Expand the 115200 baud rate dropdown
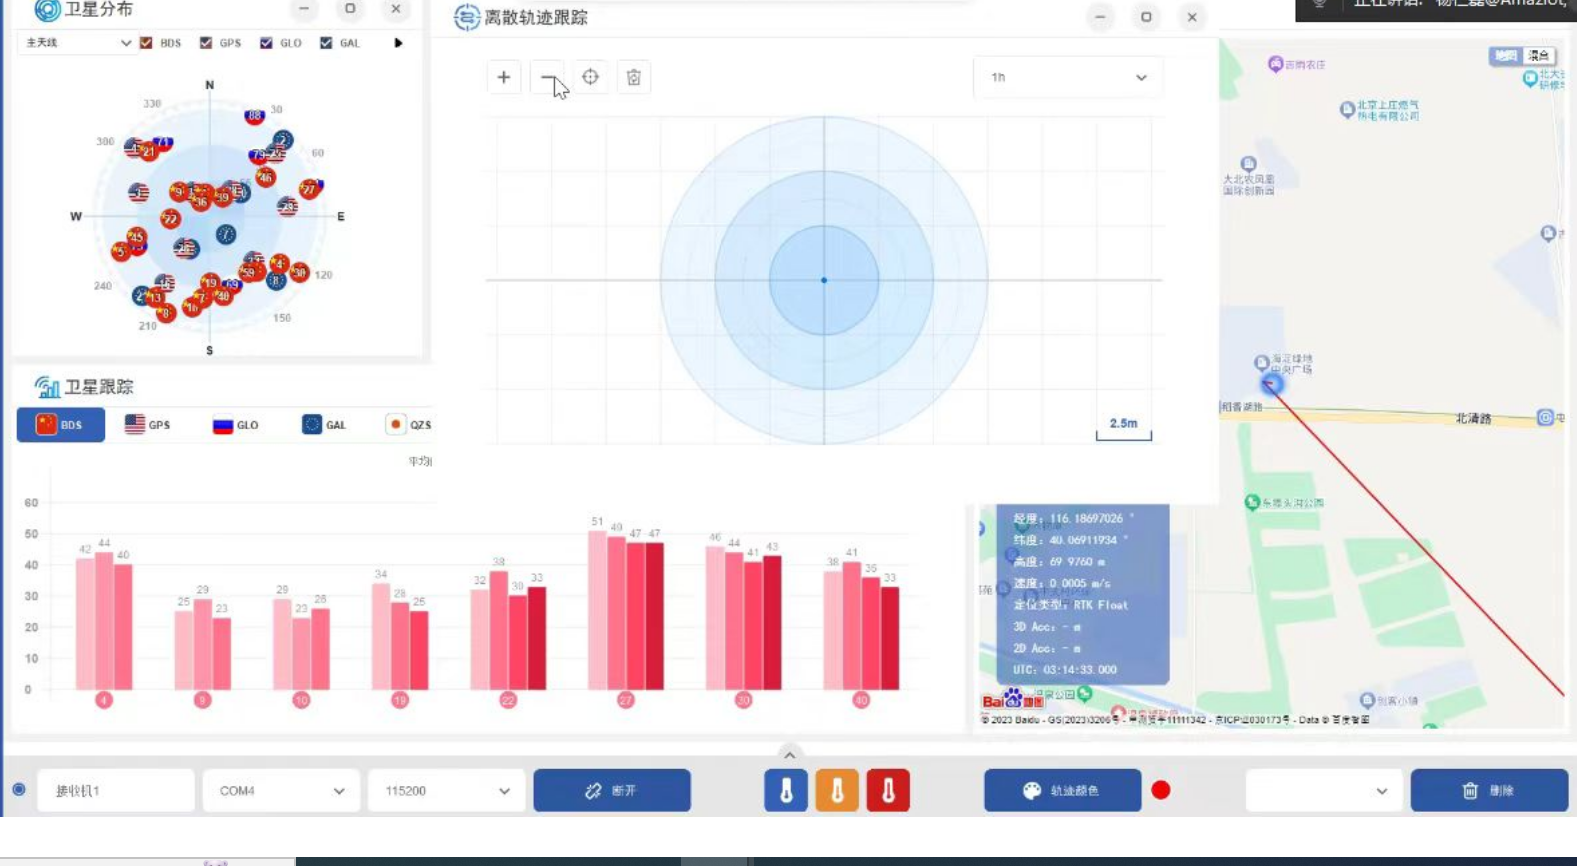Image resolution: width=1577 pixels, height=866 pixels. (446, 790)
